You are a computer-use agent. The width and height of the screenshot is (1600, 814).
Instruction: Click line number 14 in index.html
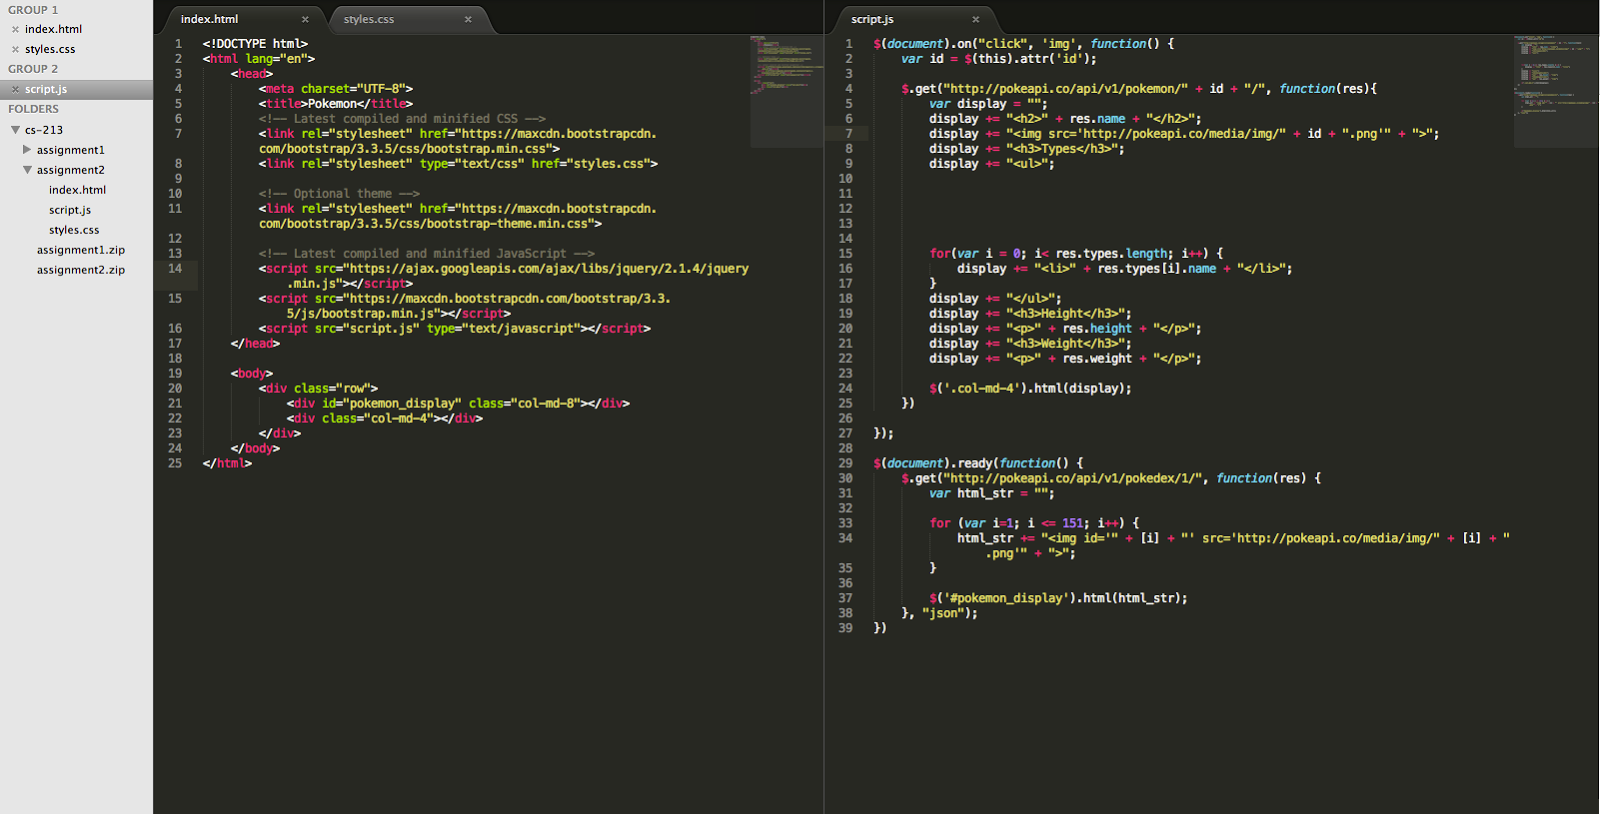click(175, 269)
